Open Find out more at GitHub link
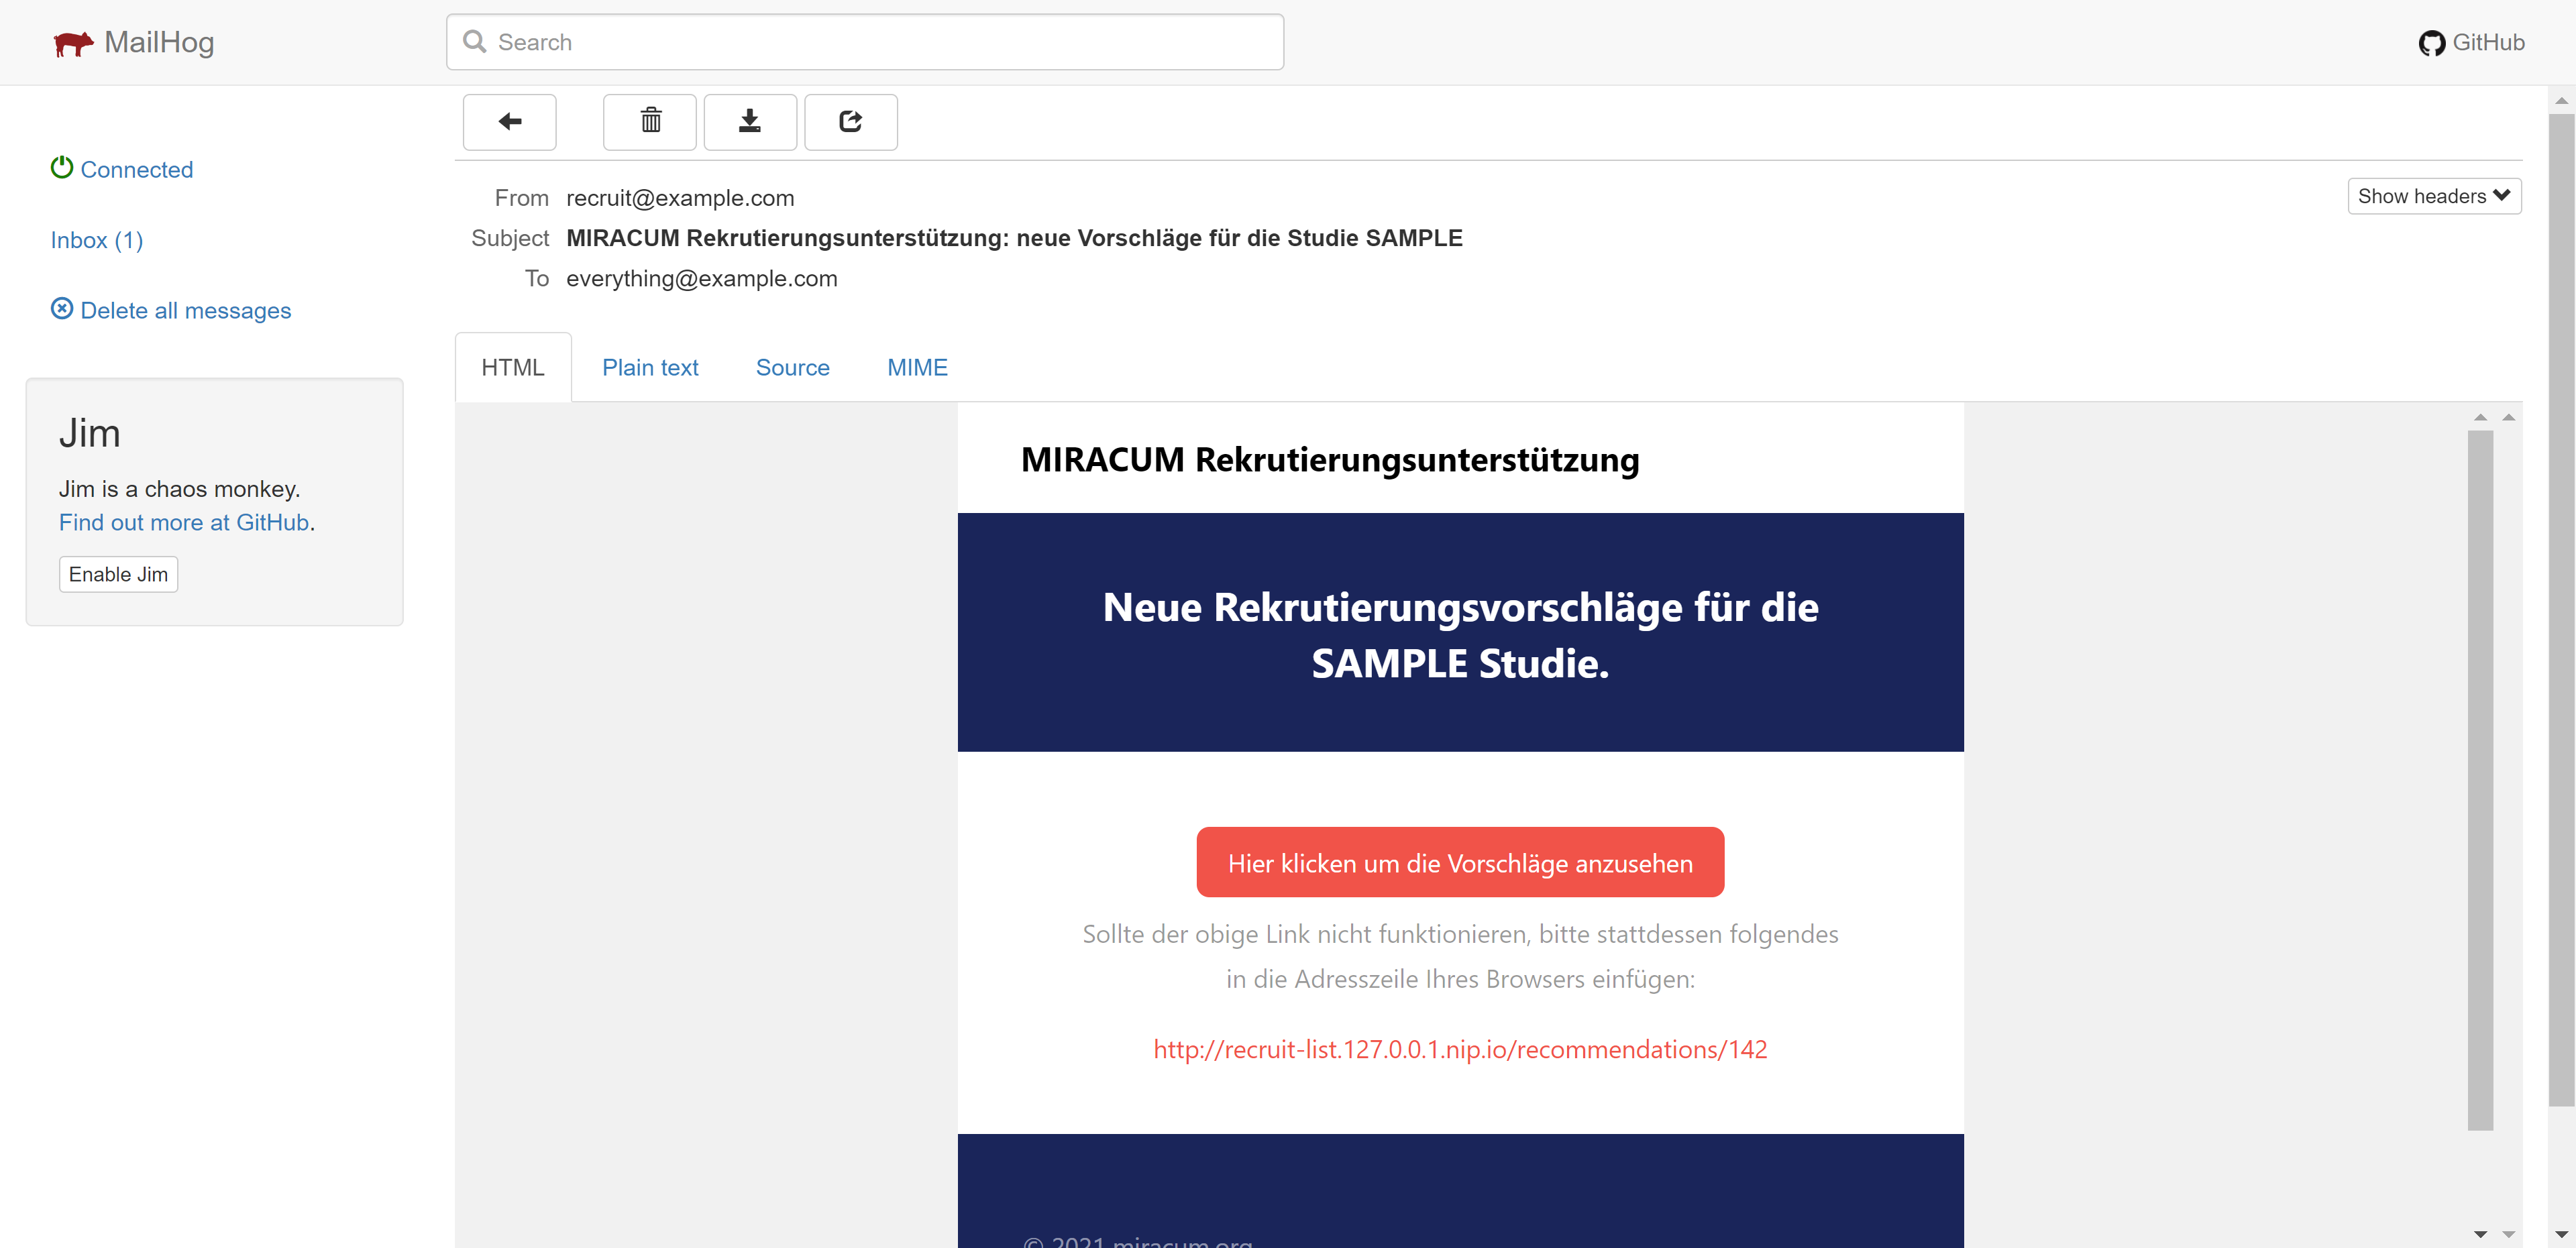This screenshot has height=1248, width=2576. pyautogui.click(x=184, y=522)
